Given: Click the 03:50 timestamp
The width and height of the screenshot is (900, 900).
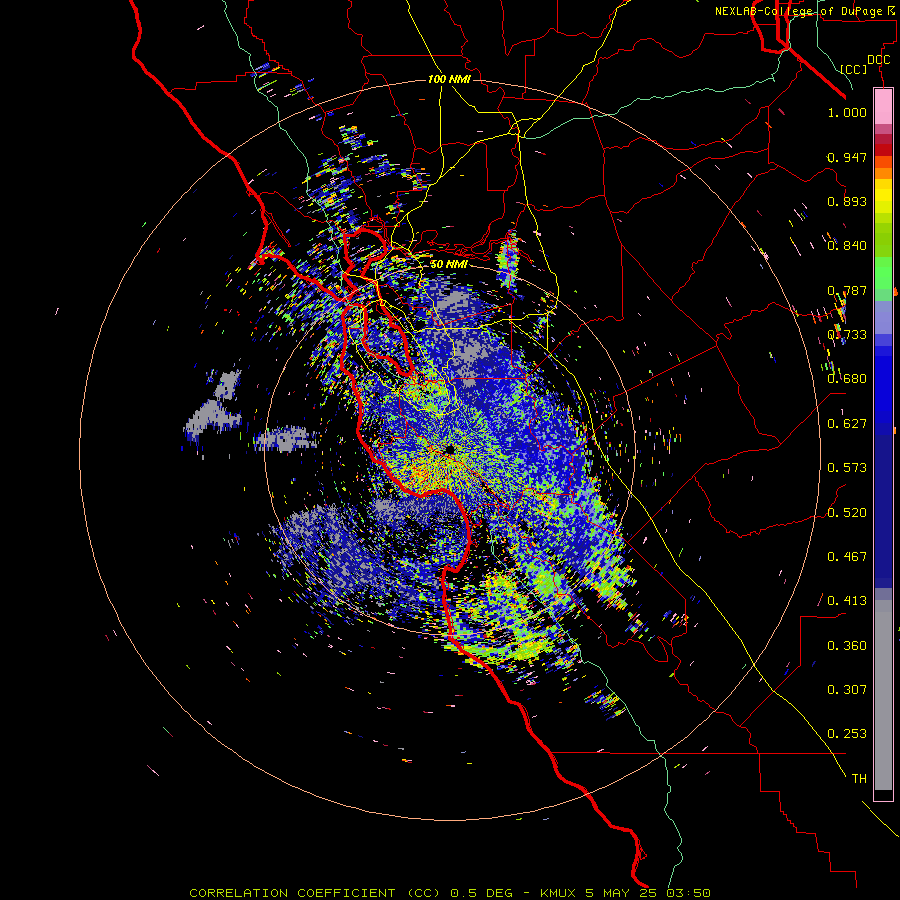Looking at the screenshot, I should [689, 893].
